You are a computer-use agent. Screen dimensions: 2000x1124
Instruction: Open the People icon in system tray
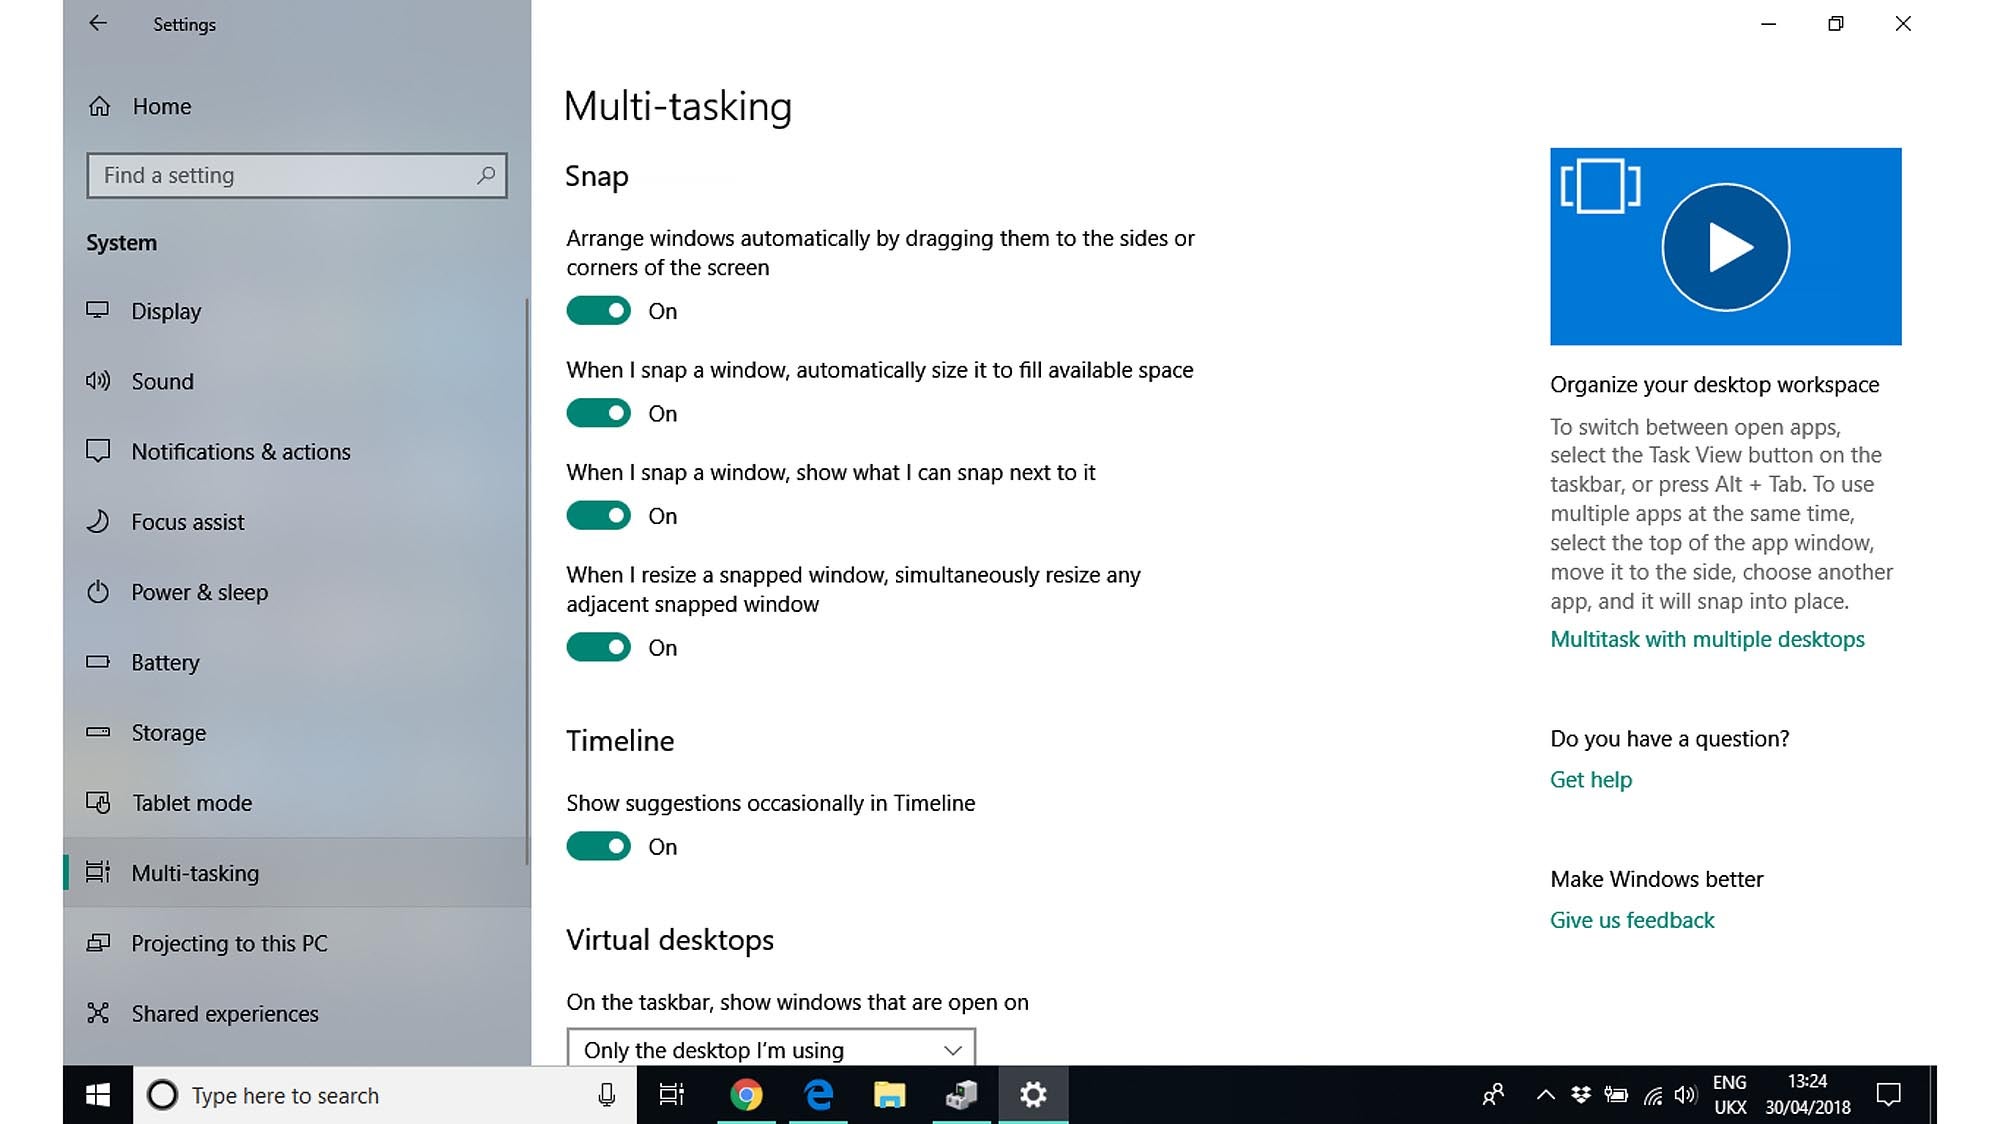1493,1095
